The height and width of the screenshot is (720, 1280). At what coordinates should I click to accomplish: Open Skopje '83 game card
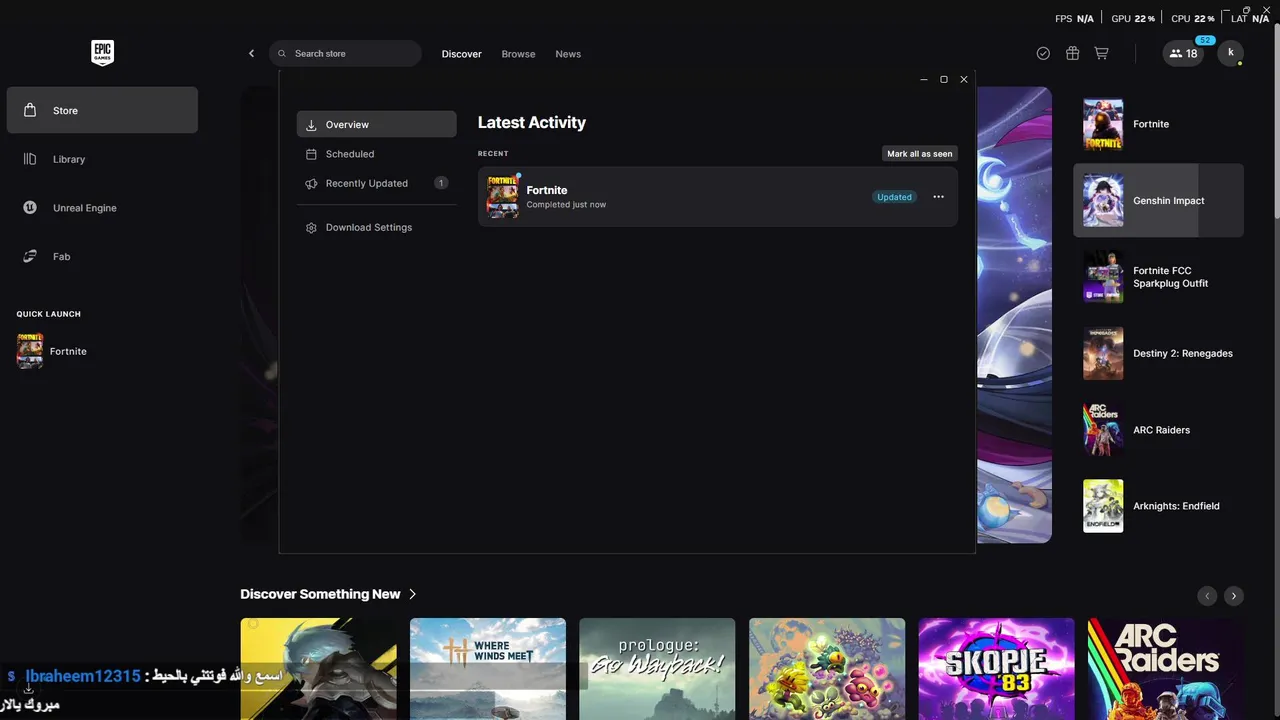(x=996, y=668)
